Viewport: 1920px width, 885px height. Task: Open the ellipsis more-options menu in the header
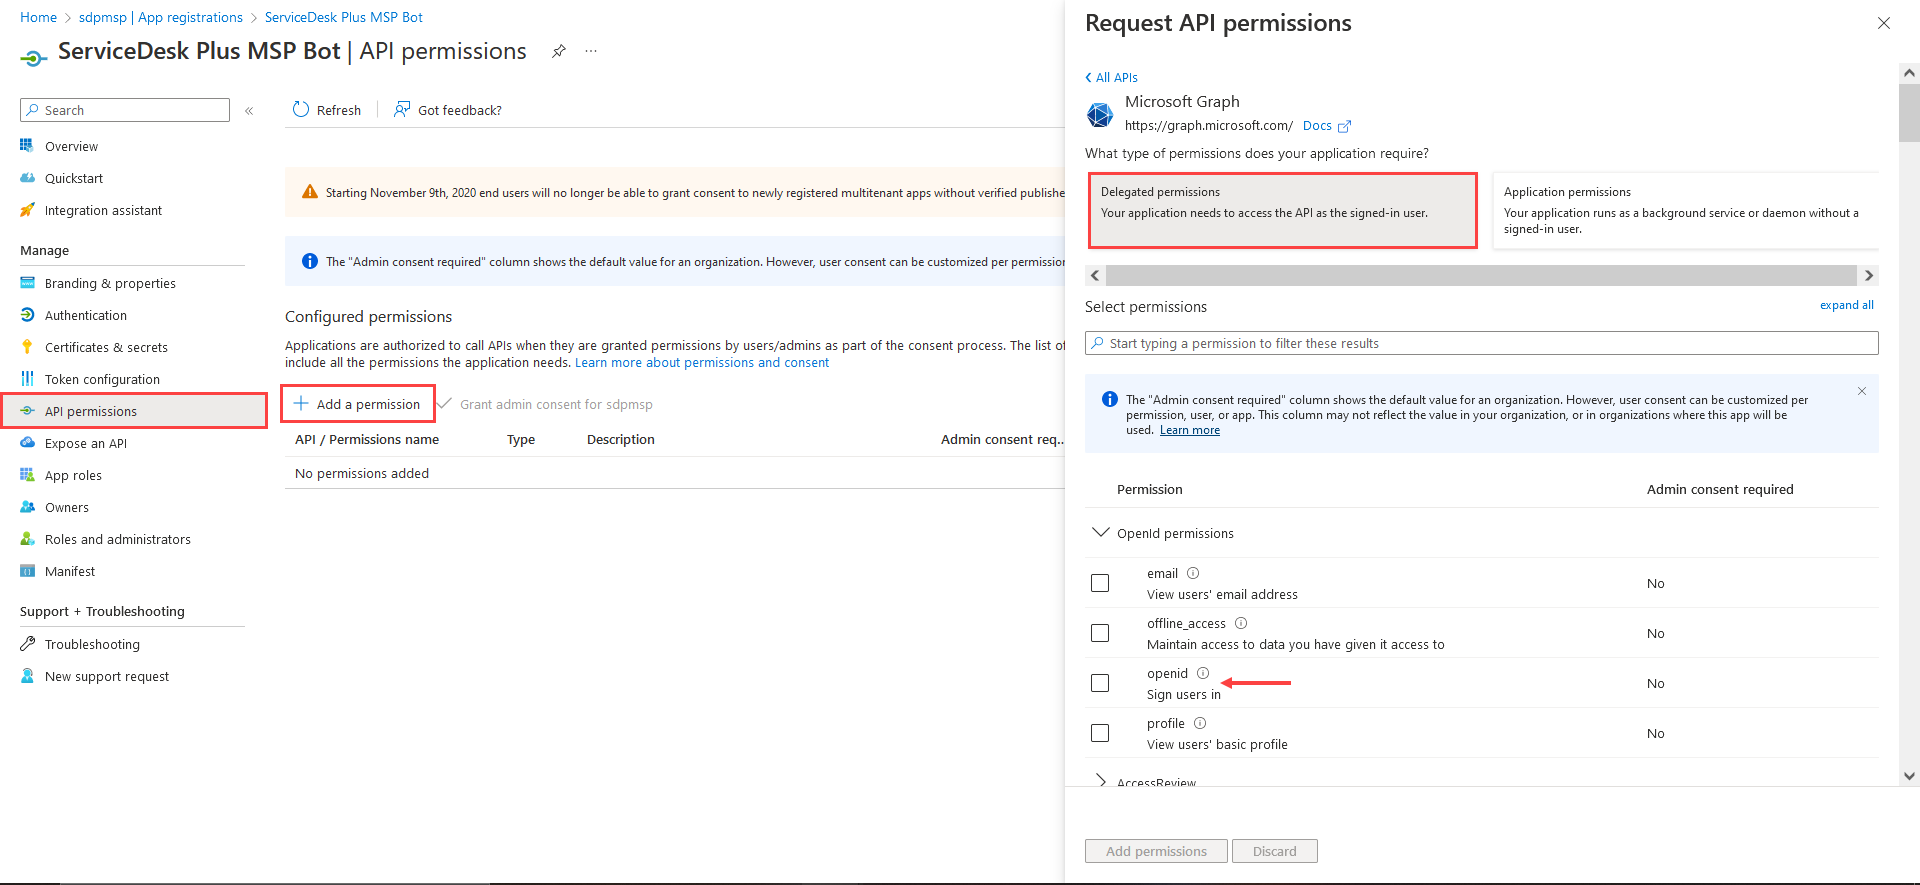pyautogui.click(x=591, y=51)
